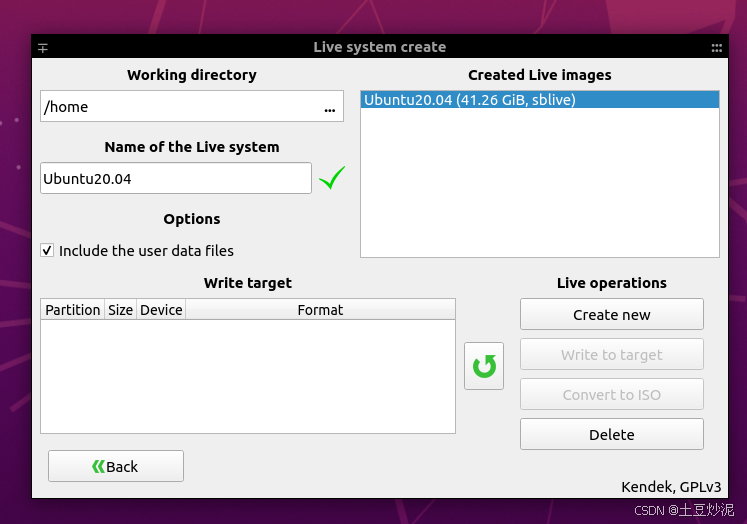The height and width of the screenshot is (524, 747).
Task: Select Ubuntu20.04 (41.26 GiB, sblive) image
Action: tap(540, 100)
